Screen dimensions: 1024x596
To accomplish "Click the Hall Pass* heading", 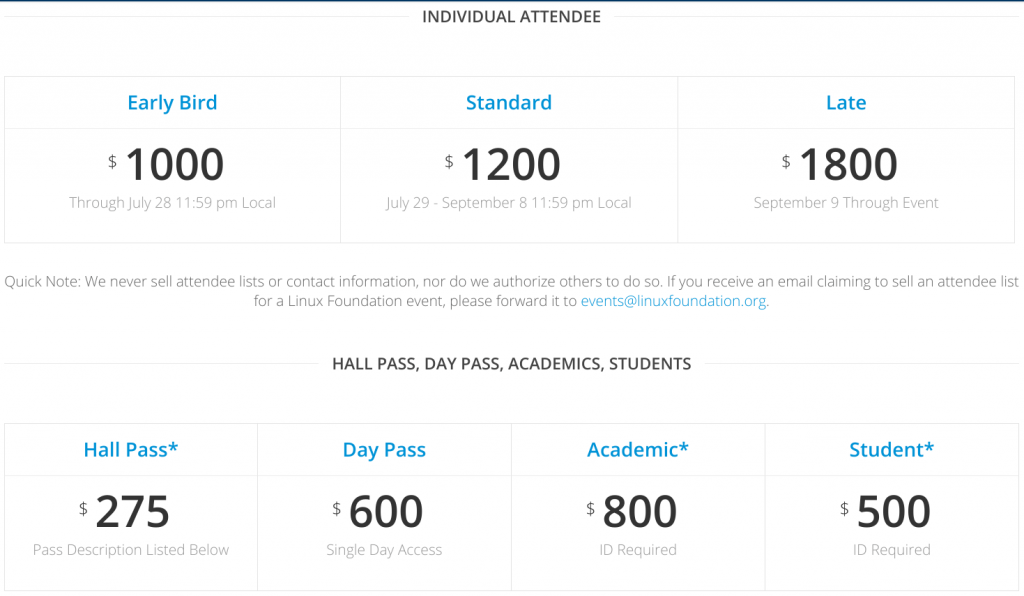I will (x=131, y=450).
